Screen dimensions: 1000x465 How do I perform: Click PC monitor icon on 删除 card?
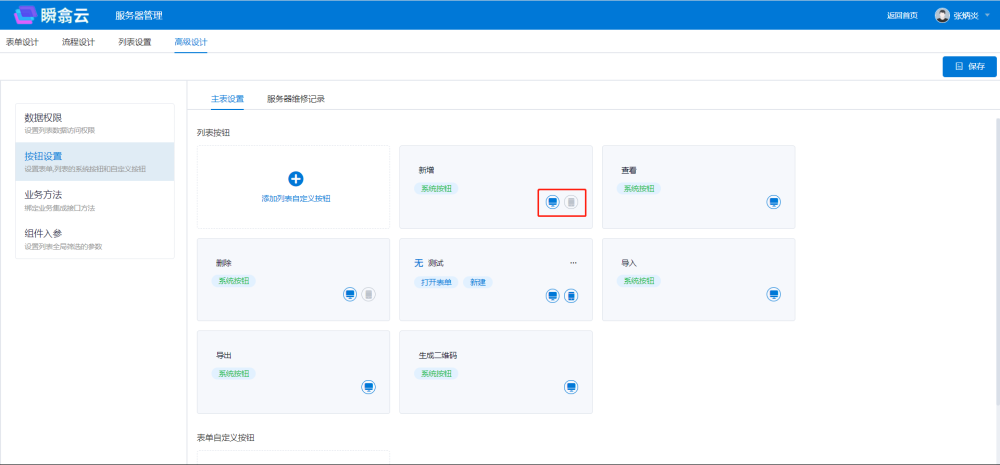350,295
